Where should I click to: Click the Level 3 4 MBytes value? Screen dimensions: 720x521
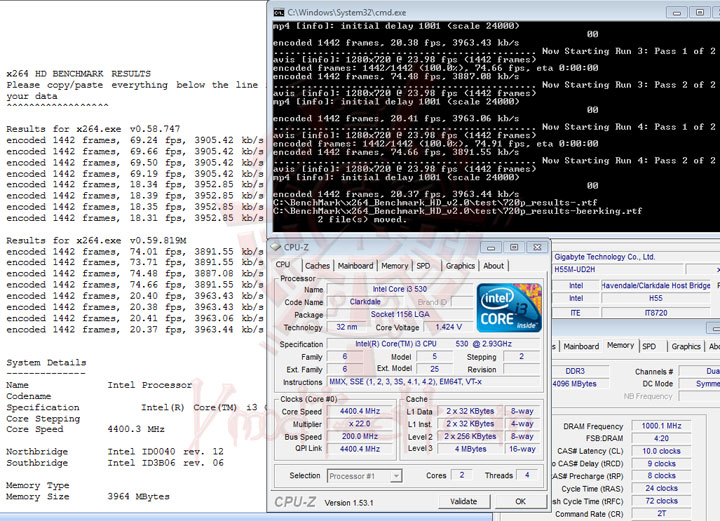coord(470,449)
